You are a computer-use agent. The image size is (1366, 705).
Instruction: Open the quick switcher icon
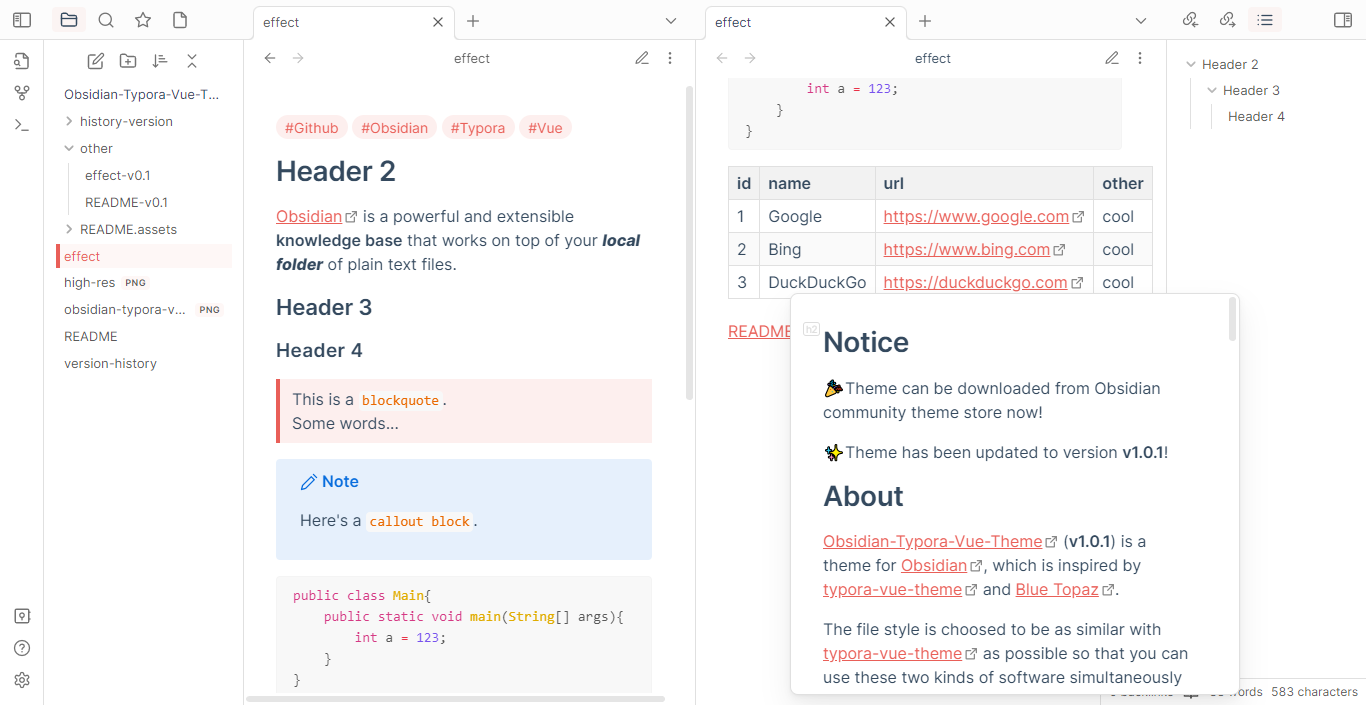(x=22, y=62)
